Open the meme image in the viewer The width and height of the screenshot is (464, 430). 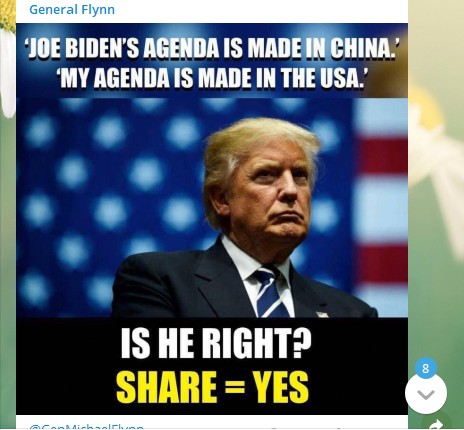(x=212, y=219)
